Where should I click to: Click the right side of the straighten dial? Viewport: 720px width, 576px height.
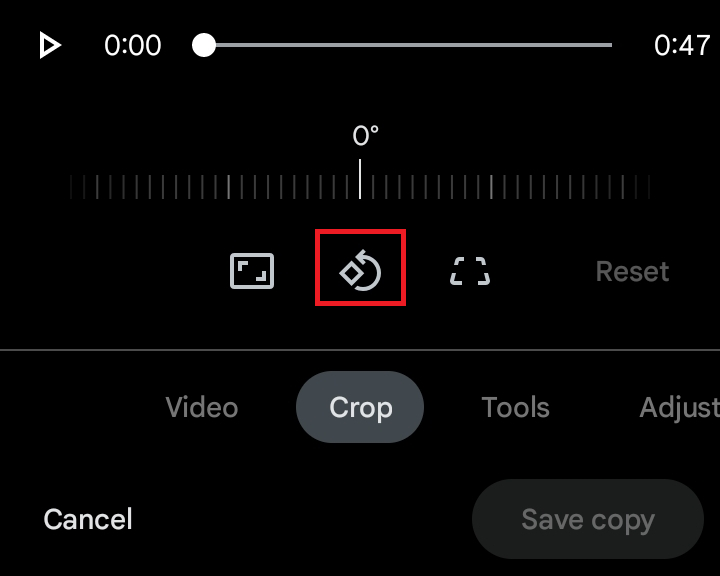570,186
